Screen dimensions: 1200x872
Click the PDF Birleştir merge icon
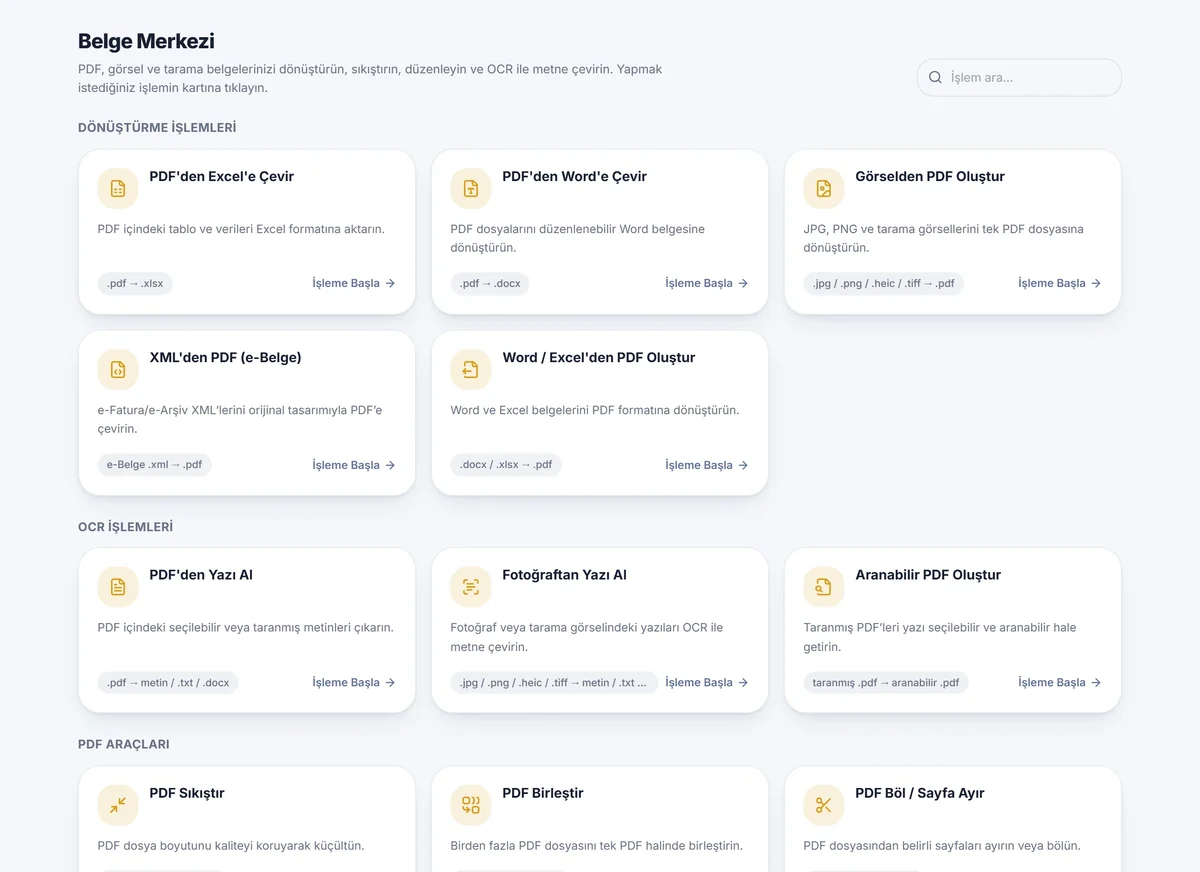pos(471,805)
